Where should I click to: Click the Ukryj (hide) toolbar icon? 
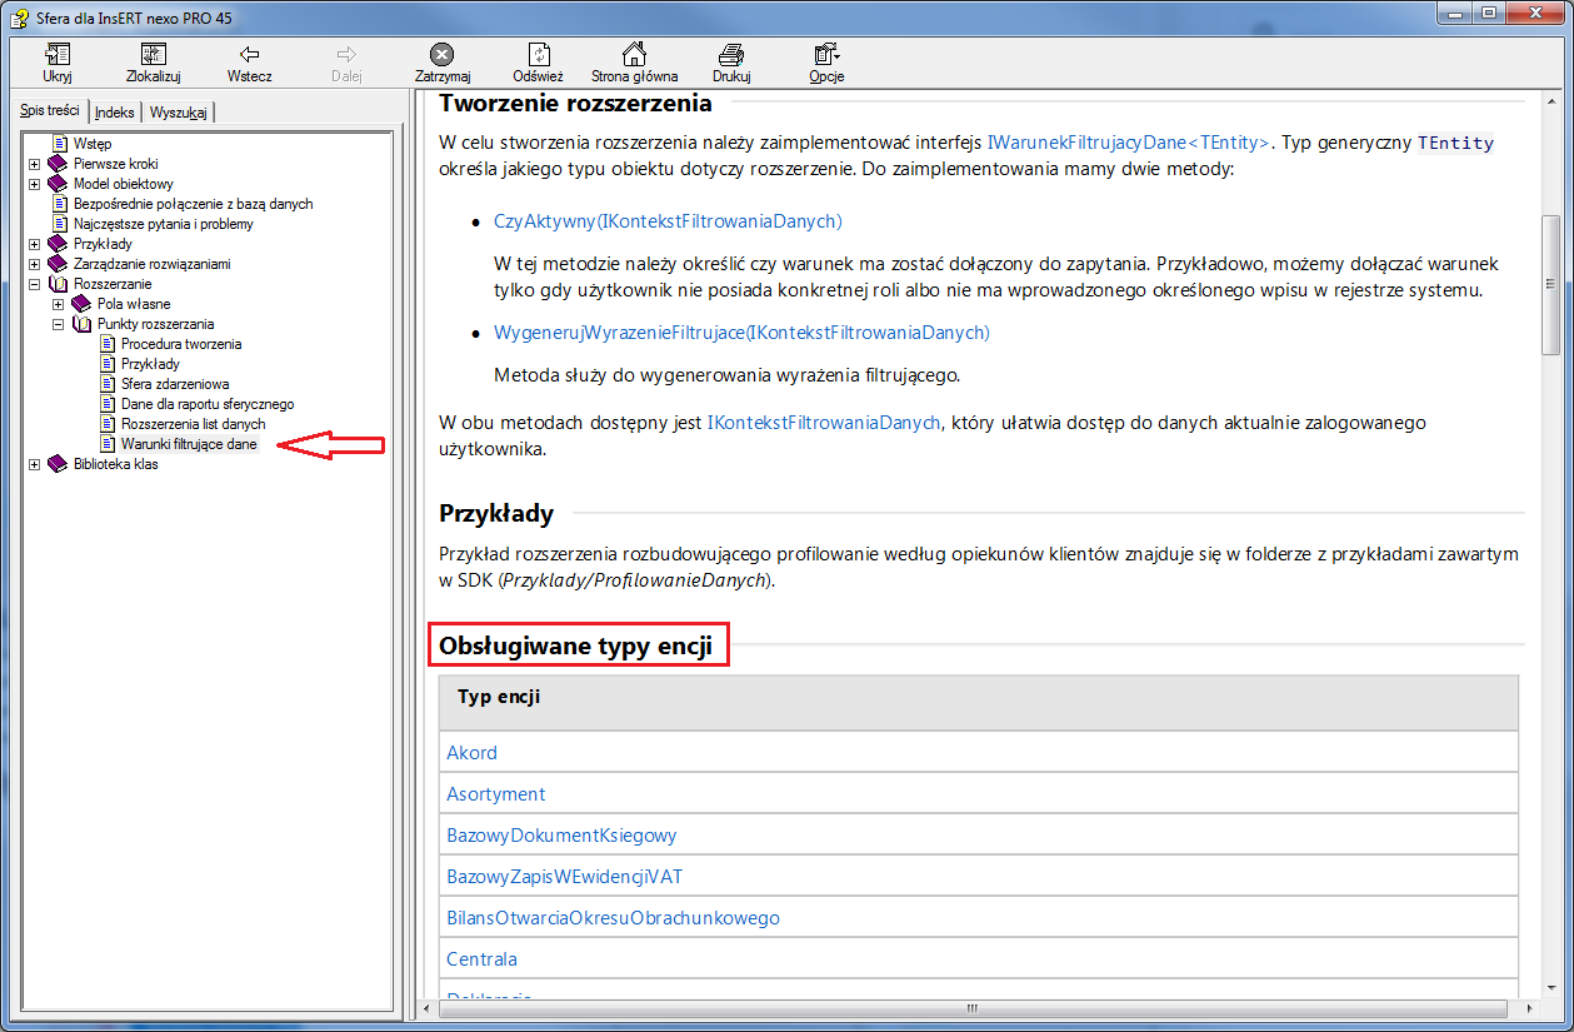click(x=57, y=54)
